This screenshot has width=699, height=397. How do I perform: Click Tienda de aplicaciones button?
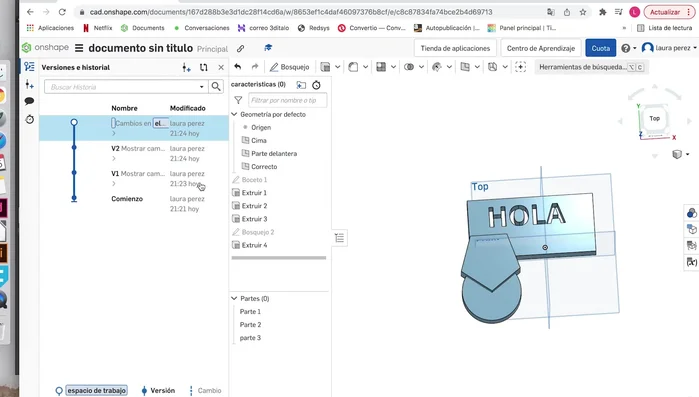pos(455,48)
